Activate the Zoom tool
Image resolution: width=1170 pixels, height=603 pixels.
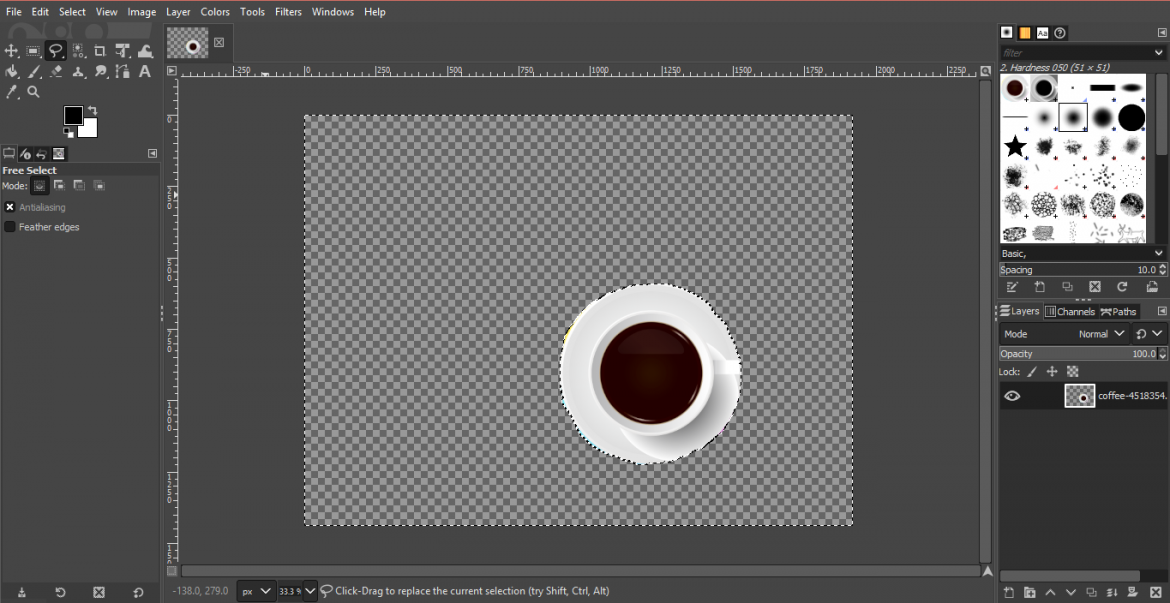(34, 91)
